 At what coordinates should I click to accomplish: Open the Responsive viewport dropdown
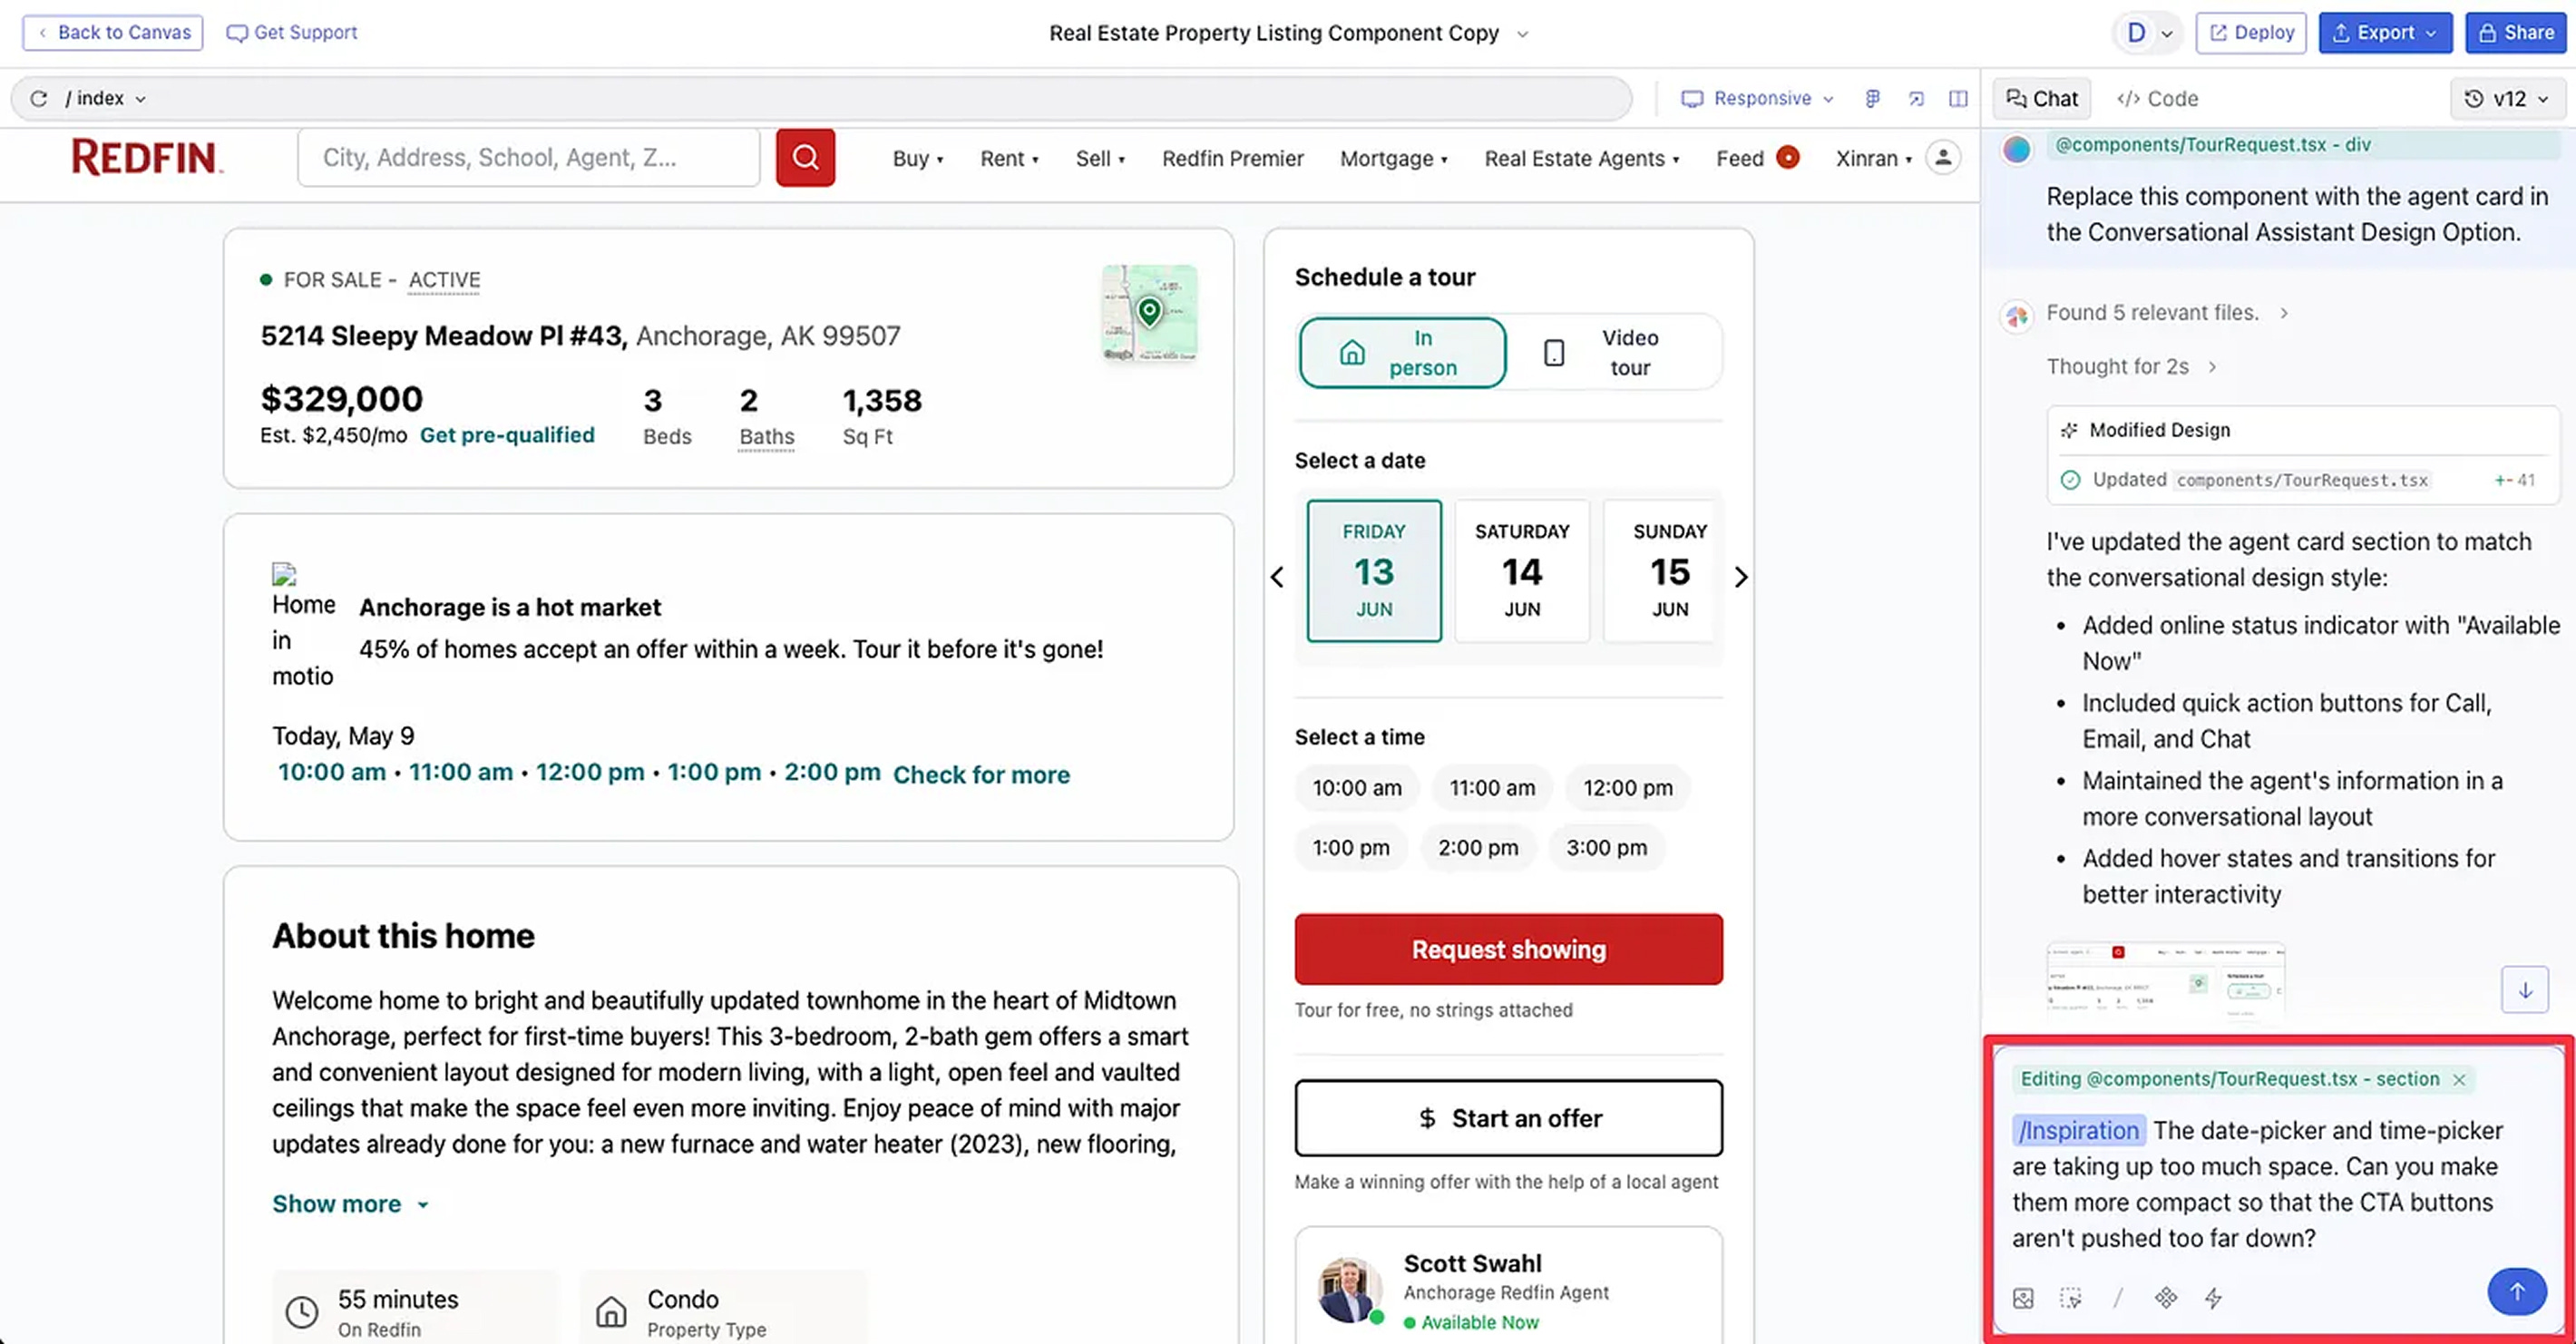1758,98
